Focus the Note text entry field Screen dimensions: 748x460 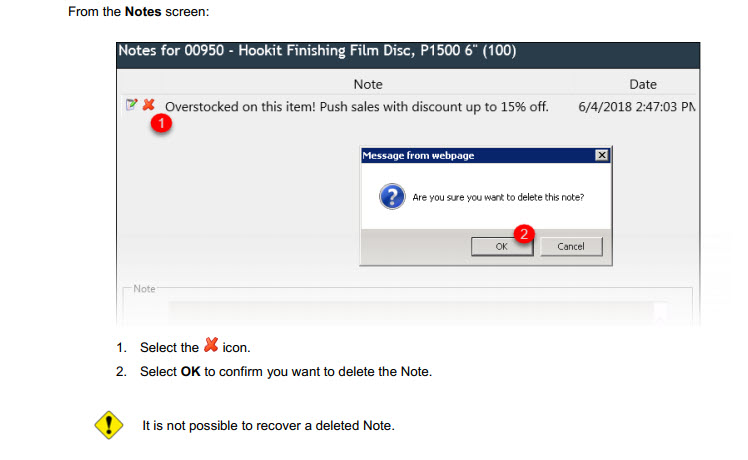pos(410,312)
